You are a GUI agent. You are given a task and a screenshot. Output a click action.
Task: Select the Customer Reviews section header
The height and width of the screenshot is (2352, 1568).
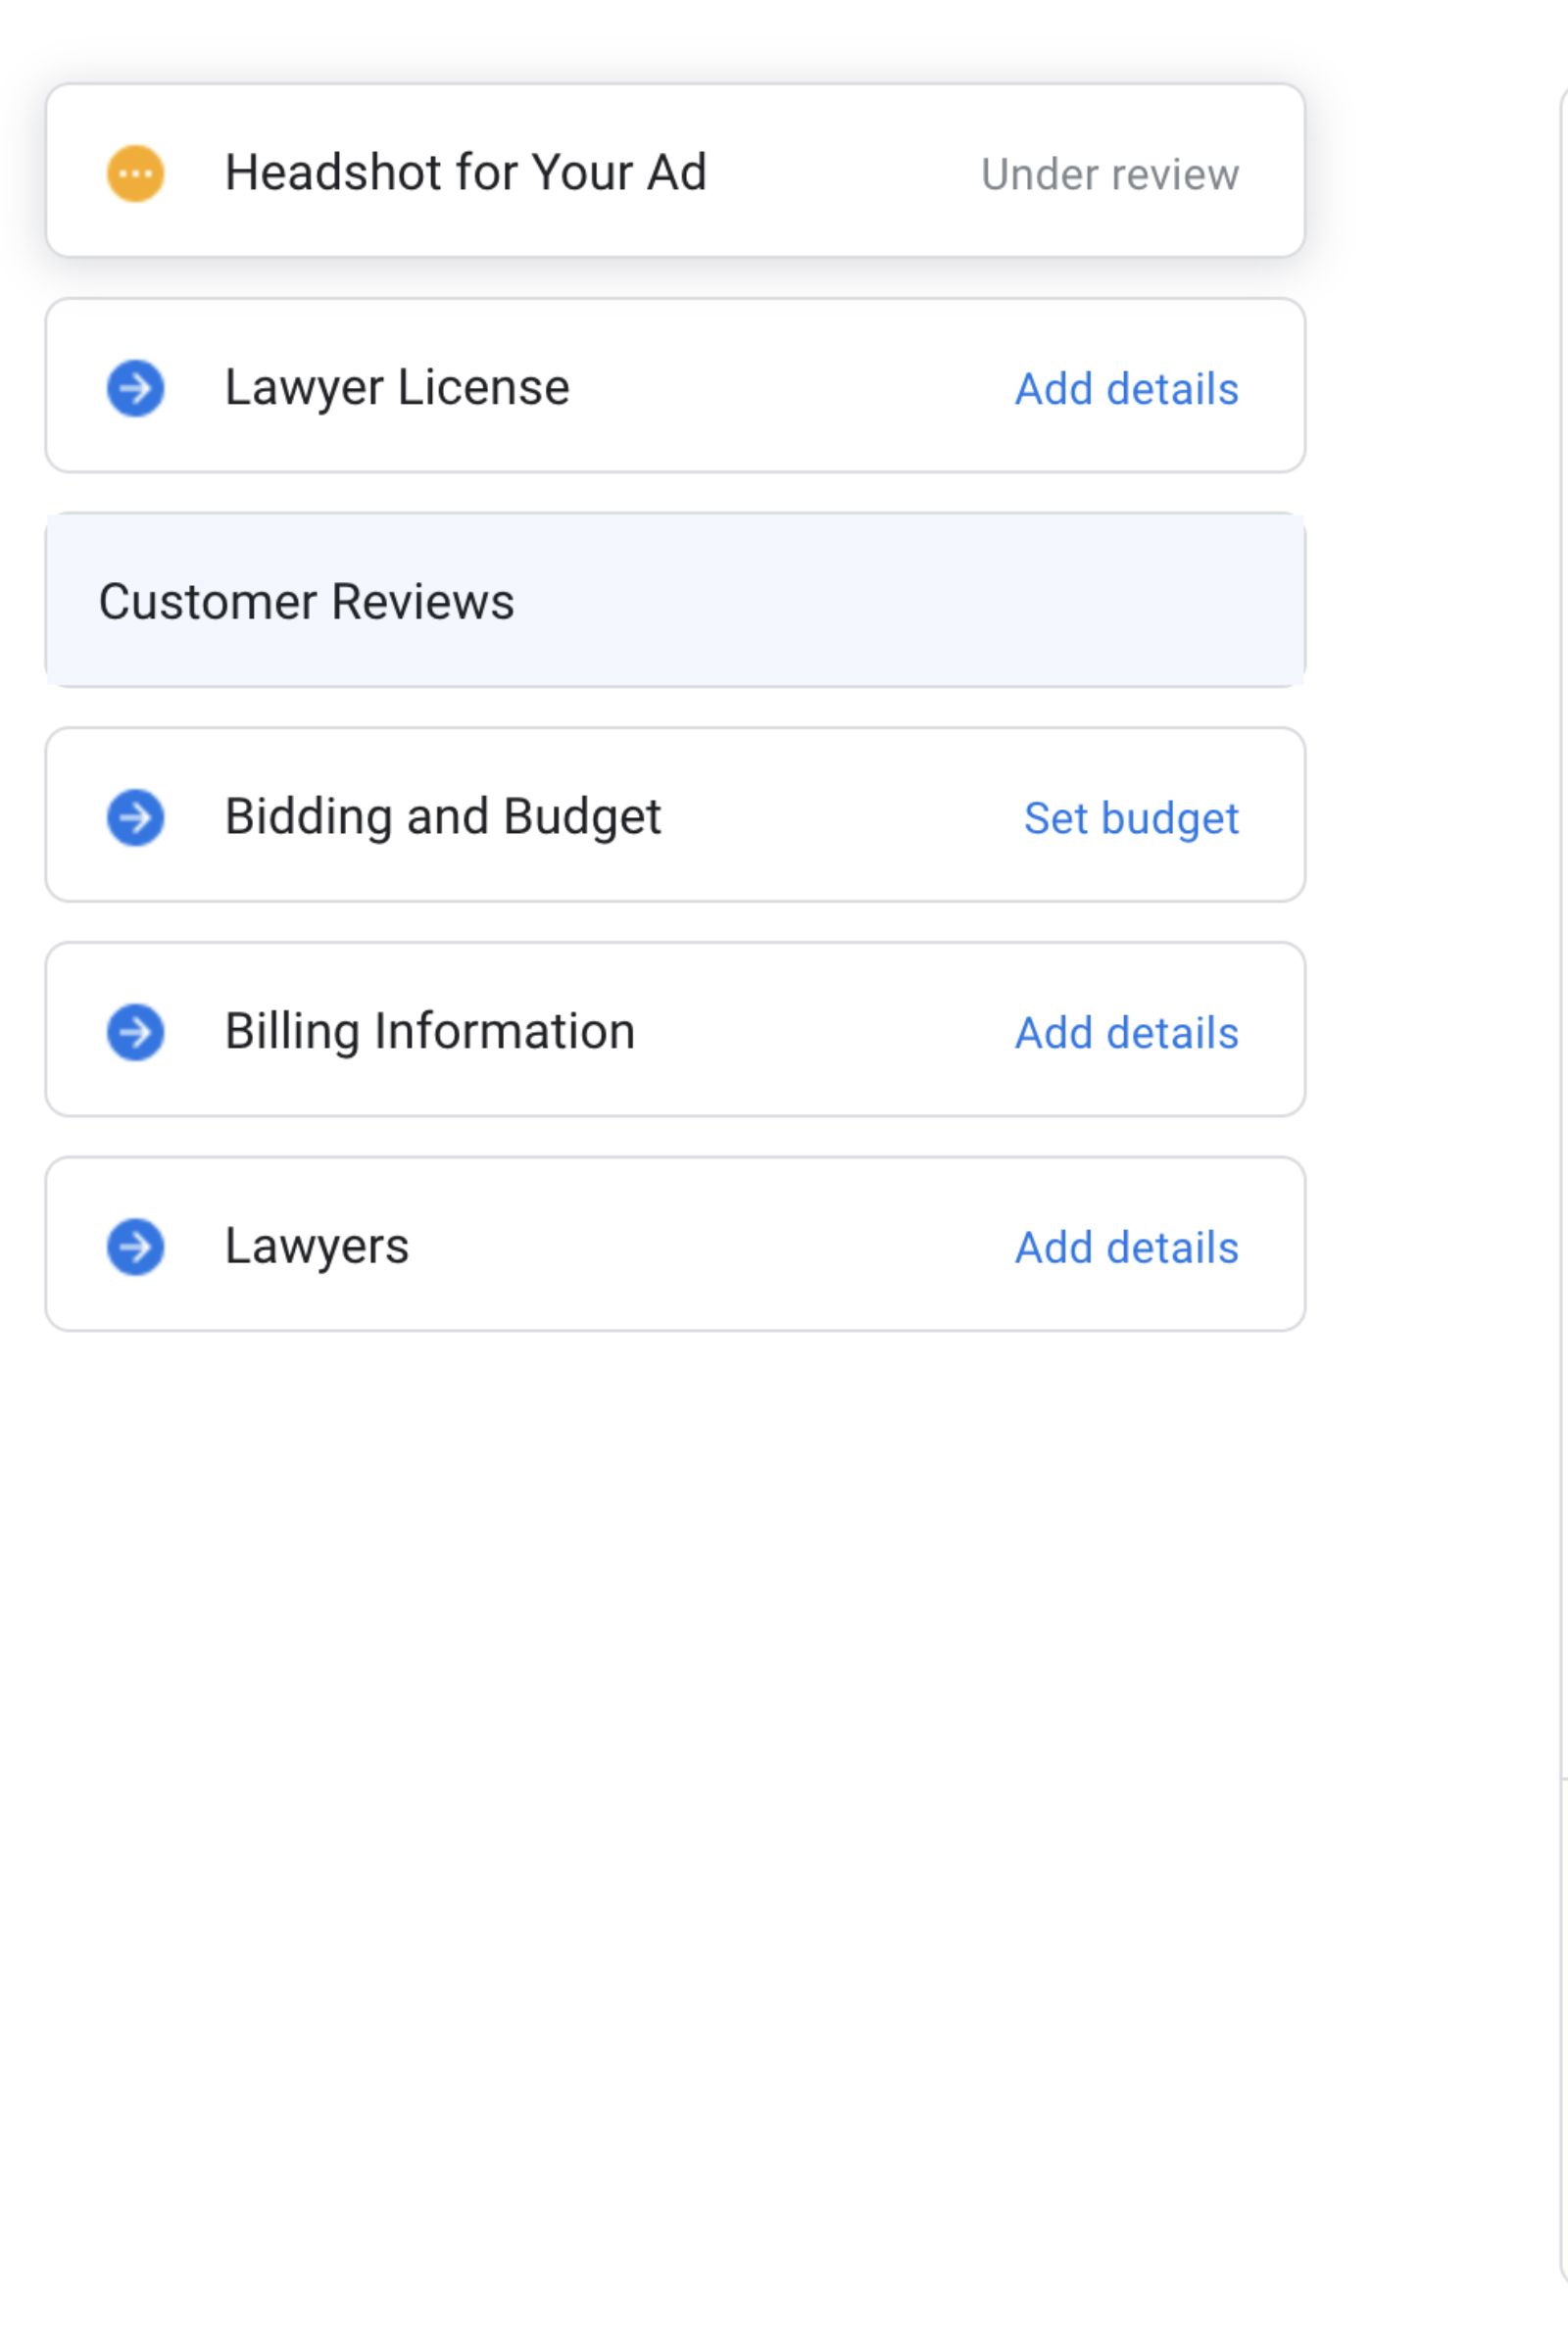pos(306,601)
